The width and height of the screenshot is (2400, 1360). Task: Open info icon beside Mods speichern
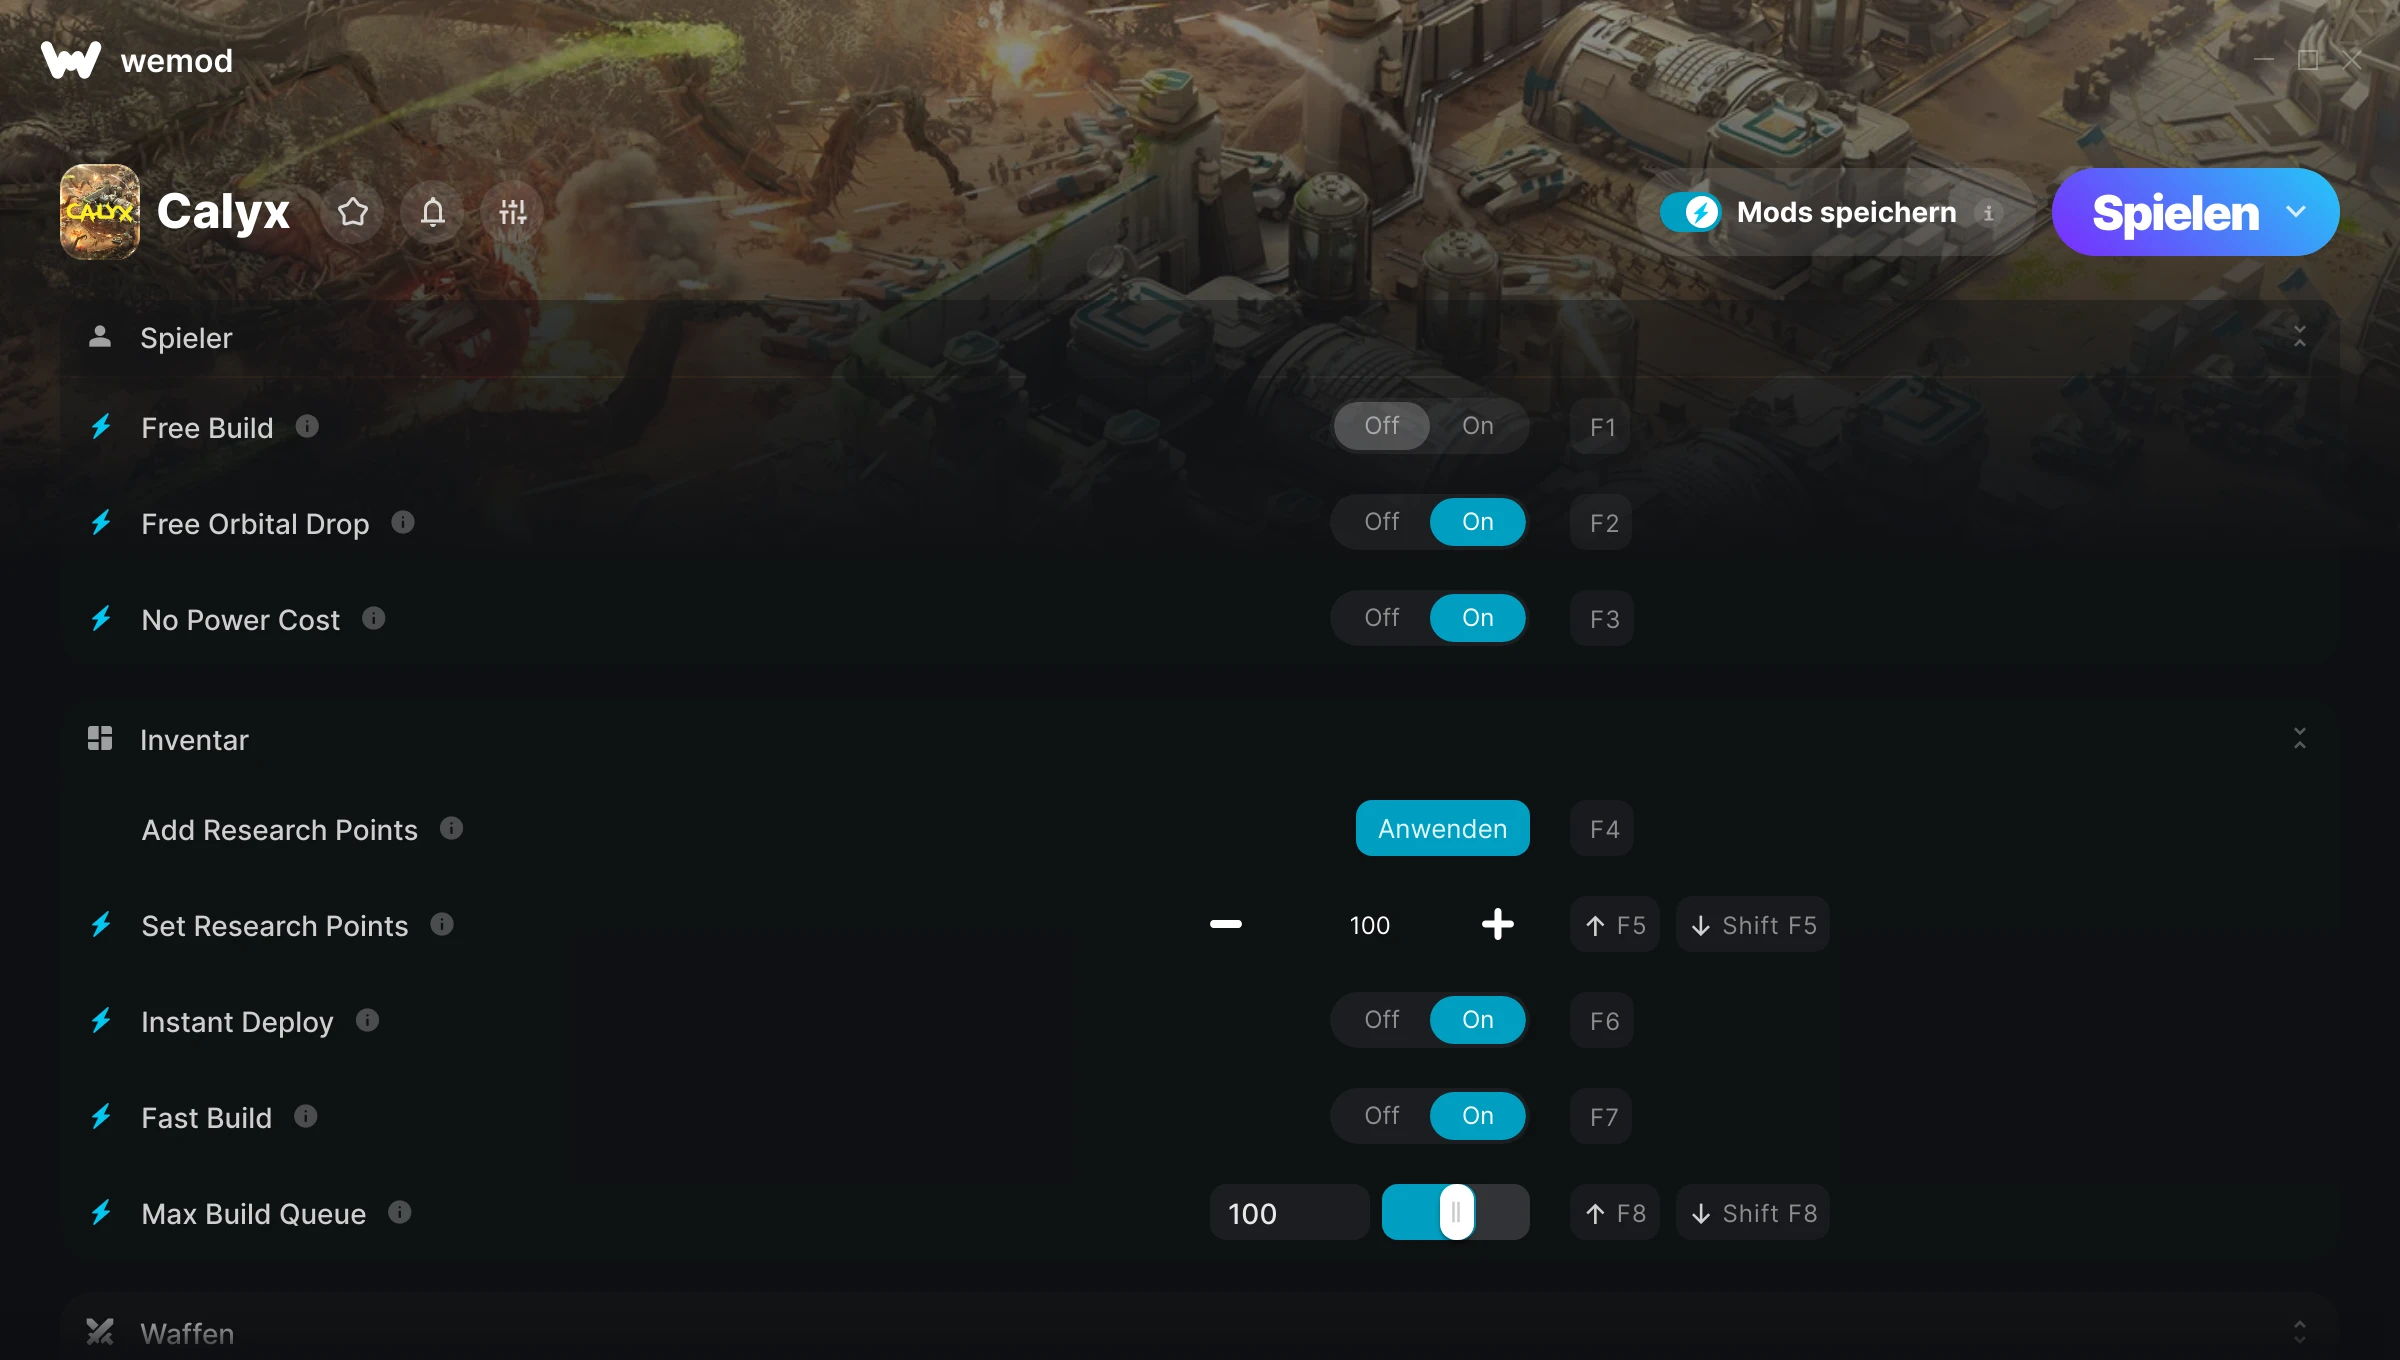(x=1988, y=213)
